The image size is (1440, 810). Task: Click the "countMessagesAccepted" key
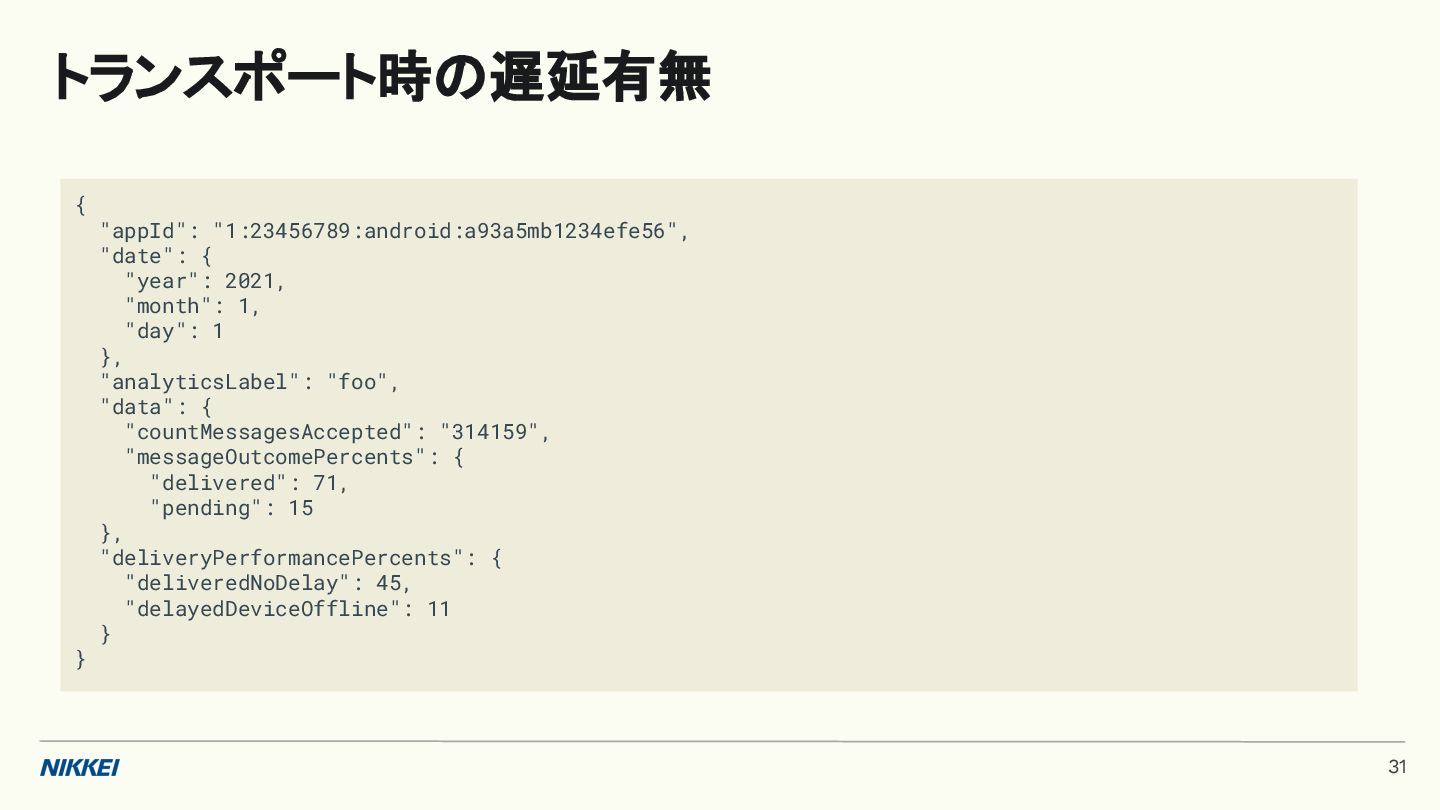[268, 432]
